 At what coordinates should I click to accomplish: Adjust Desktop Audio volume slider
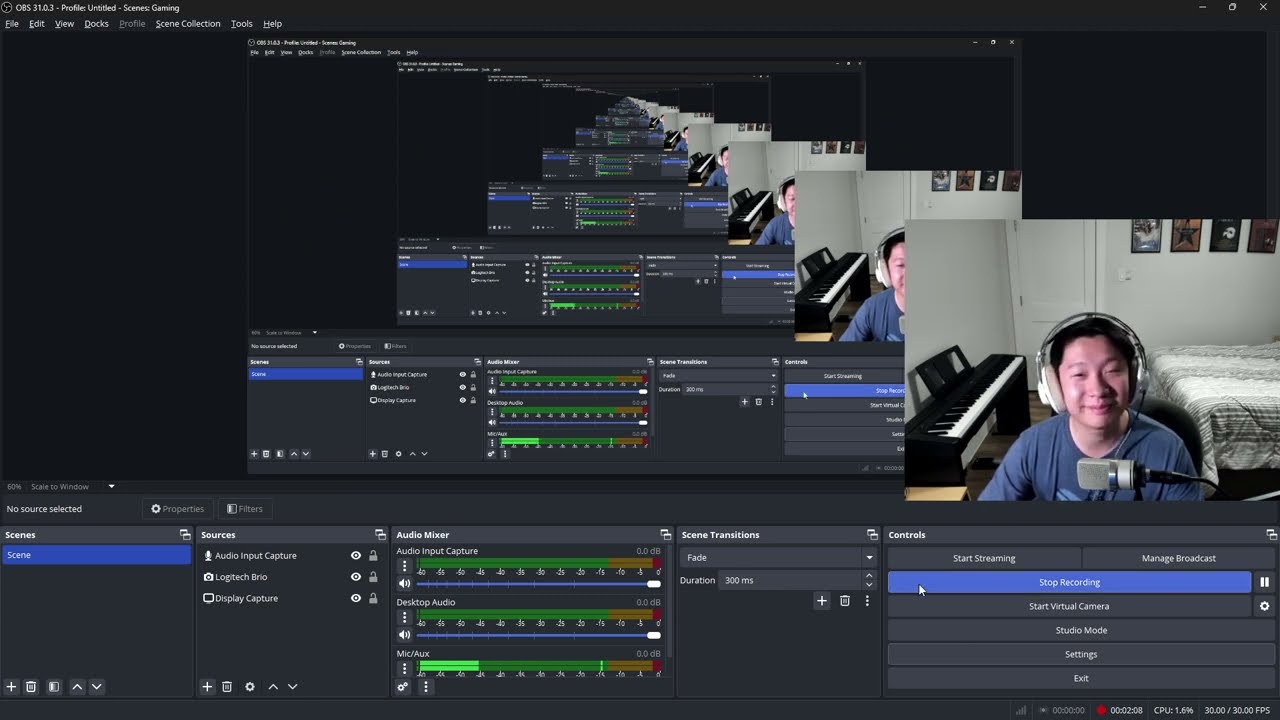pyautogui.click(x=539, y=634)
